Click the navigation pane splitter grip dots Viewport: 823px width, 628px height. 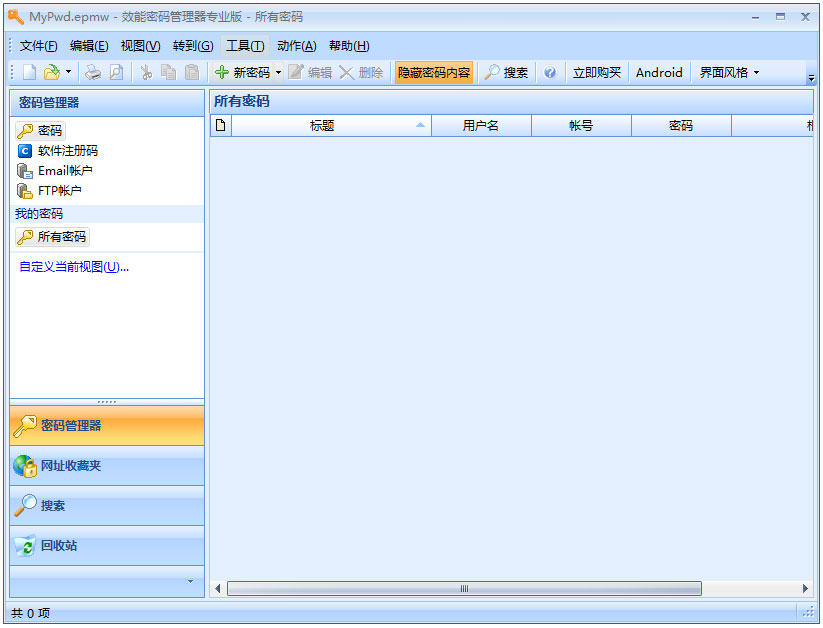coord(107,402)
